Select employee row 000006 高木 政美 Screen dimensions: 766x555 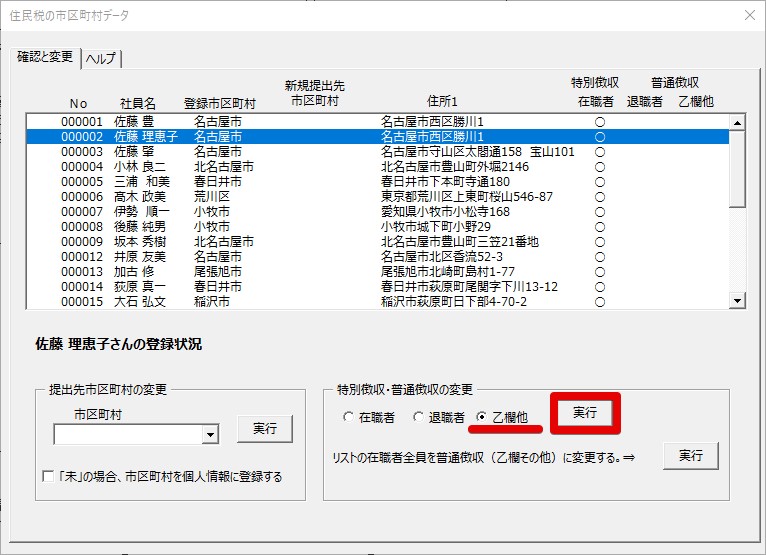click(377, 196)
